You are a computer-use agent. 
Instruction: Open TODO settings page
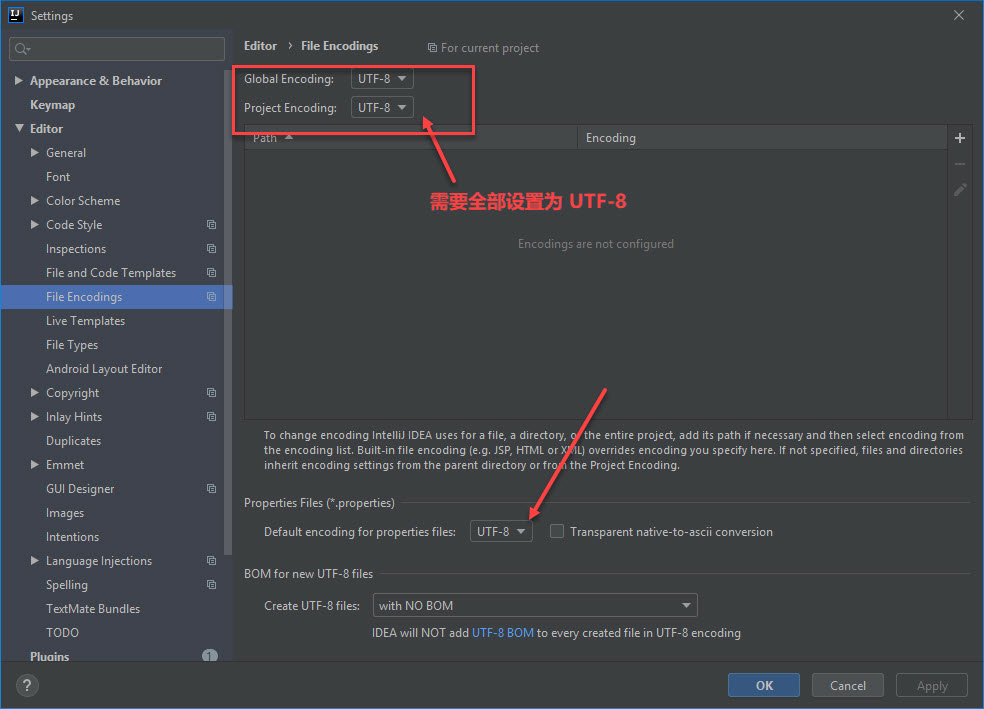pyautogui.click(x=62, y=632)
